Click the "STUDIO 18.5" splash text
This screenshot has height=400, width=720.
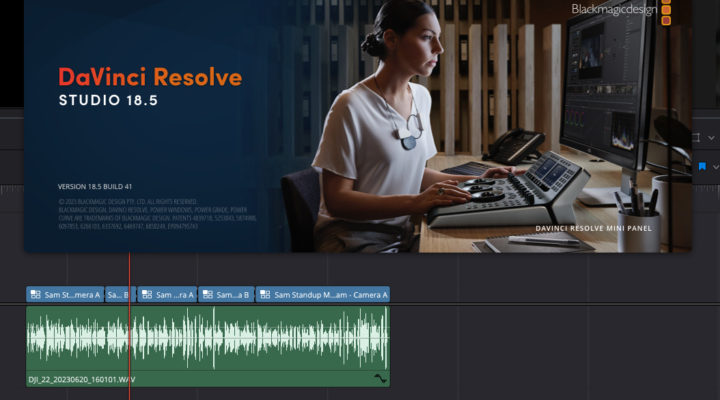(108, 100)
